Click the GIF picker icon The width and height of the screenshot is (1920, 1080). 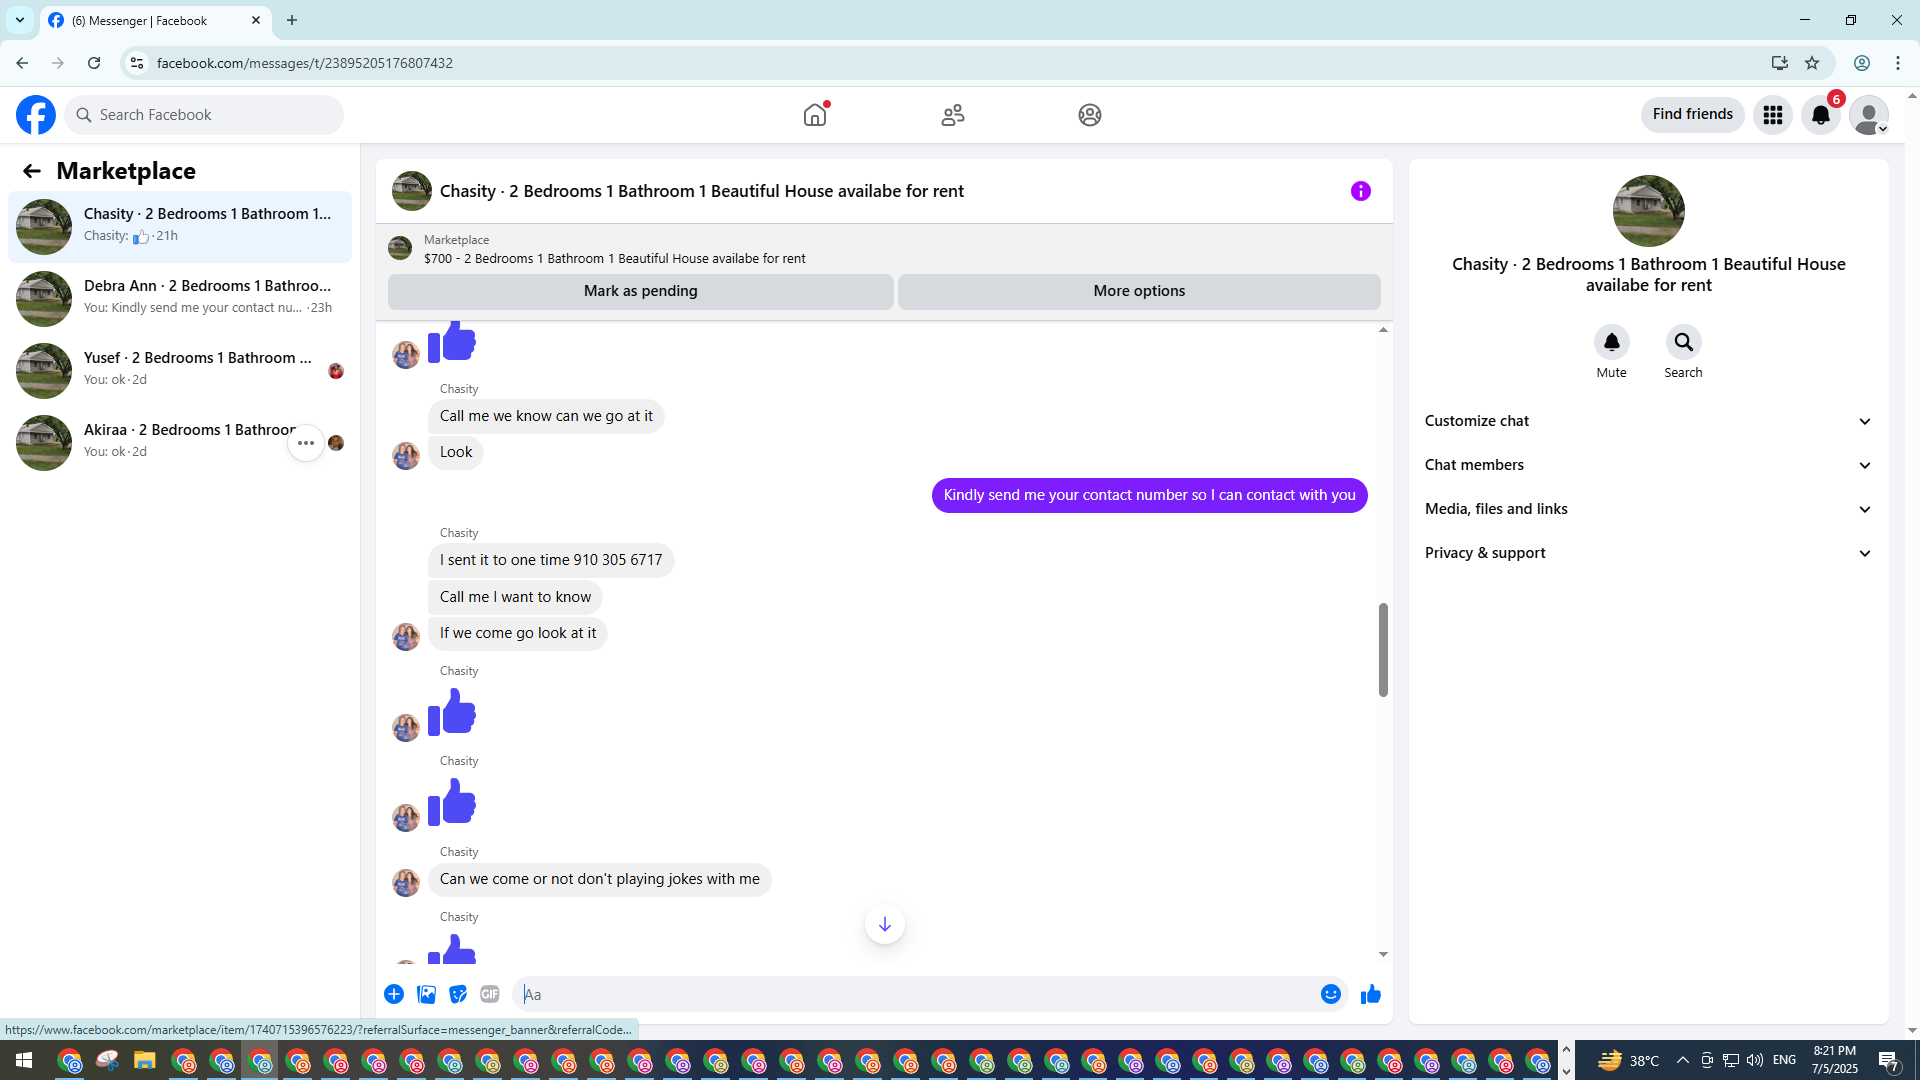(489, 994)
